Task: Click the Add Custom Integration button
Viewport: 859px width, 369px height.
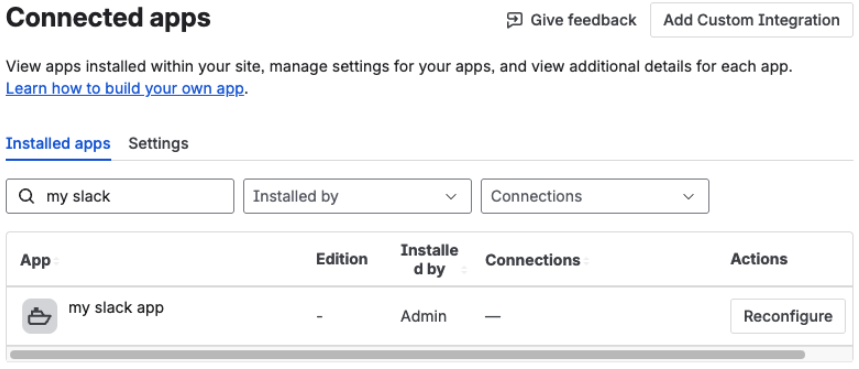Action: click(752, 20)
